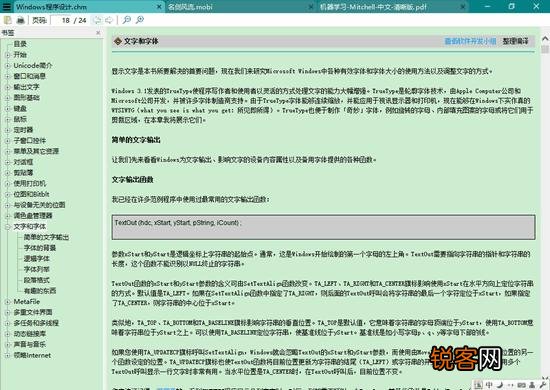Select 剪贴簿 bookmark
The width and height of the screenshot is (550, 390).
pos(23,173)
